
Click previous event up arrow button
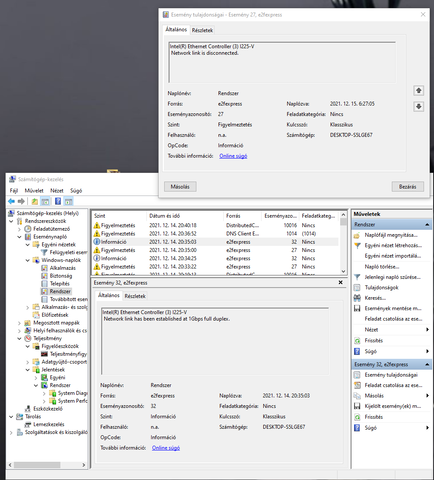[x=419, y=90]
